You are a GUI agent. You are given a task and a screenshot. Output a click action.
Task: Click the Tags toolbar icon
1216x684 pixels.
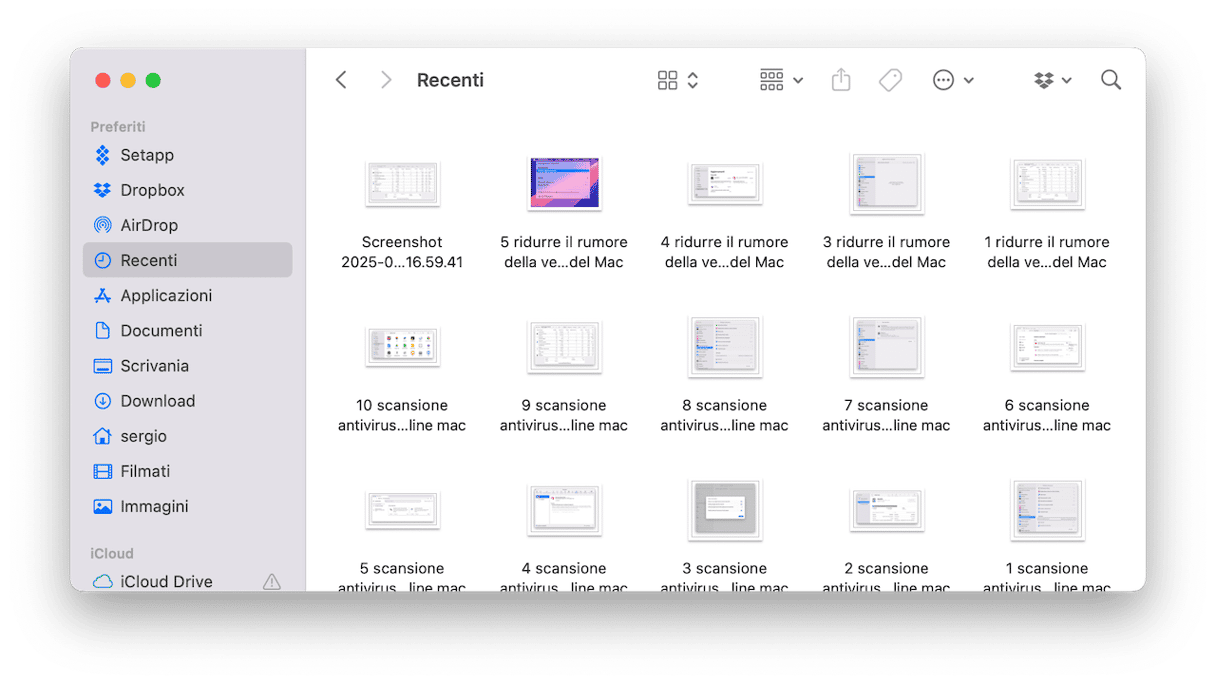click(x=890, y=80)
